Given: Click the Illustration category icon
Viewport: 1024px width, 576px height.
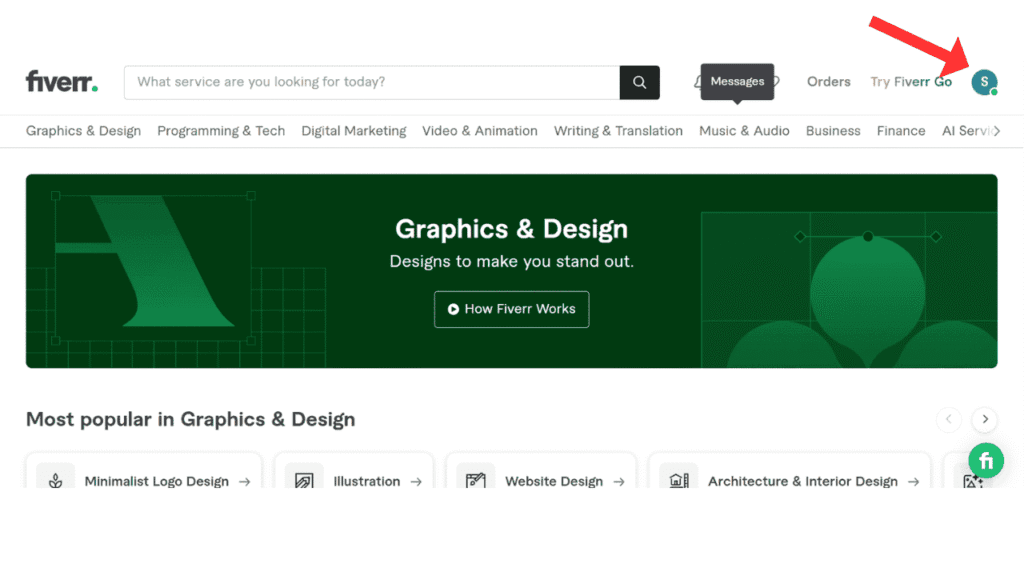Looking at the screenshot, I should (304, 481).
